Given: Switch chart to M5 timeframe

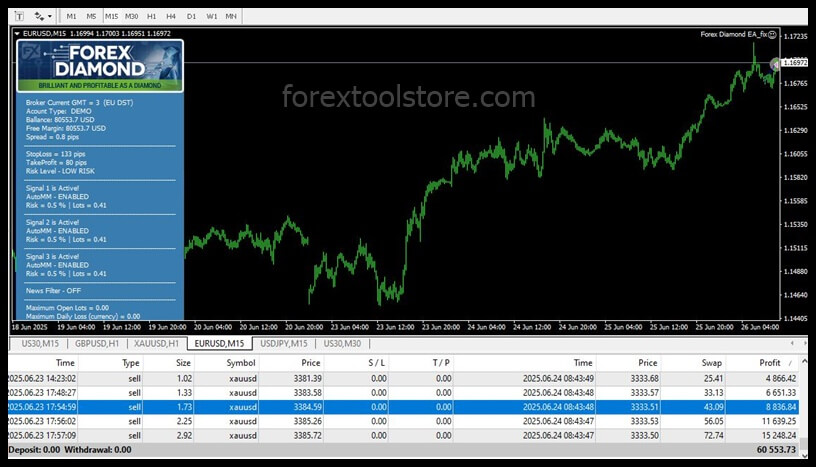Looking at the screenshot, I should click(x=91, y=16).
